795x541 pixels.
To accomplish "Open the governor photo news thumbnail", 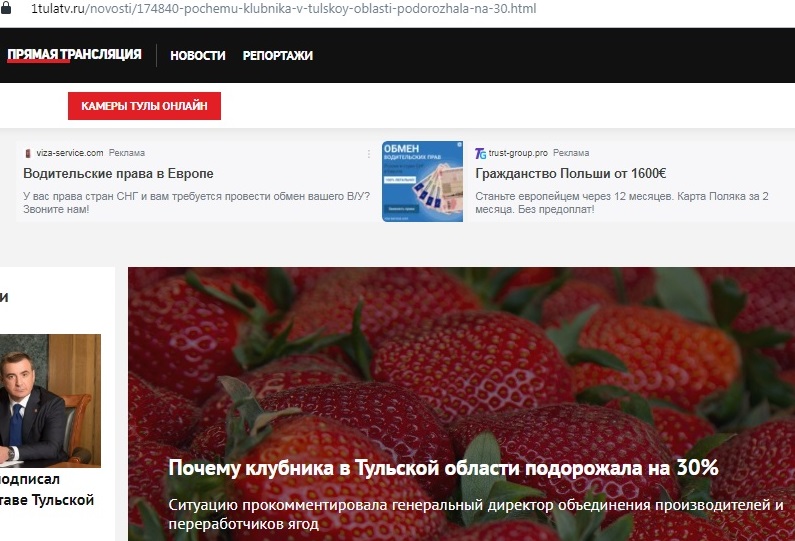I will coord(50,401).
